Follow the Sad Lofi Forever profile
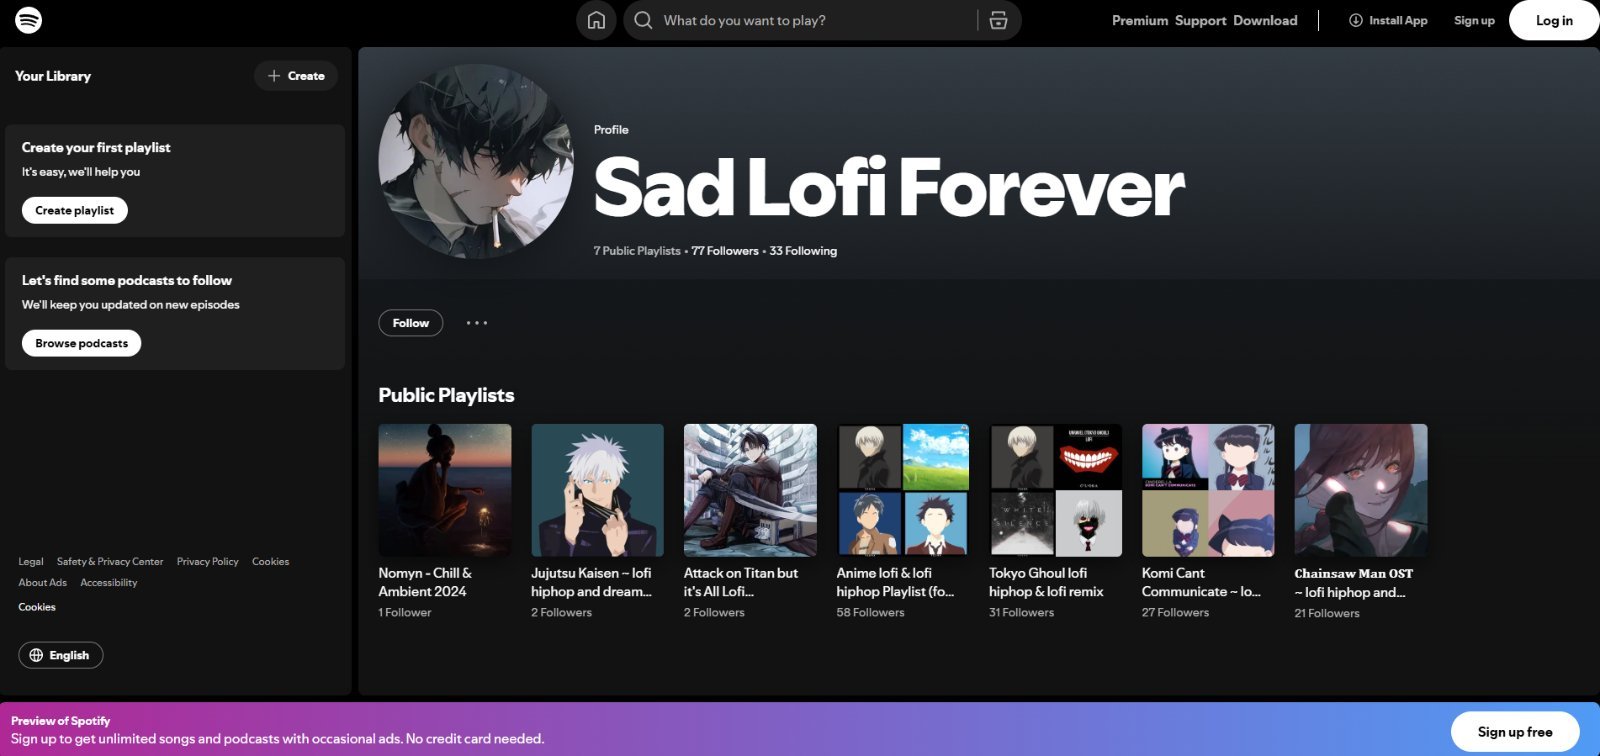This screenshot has height=756, width=1600. click(410, 323)
